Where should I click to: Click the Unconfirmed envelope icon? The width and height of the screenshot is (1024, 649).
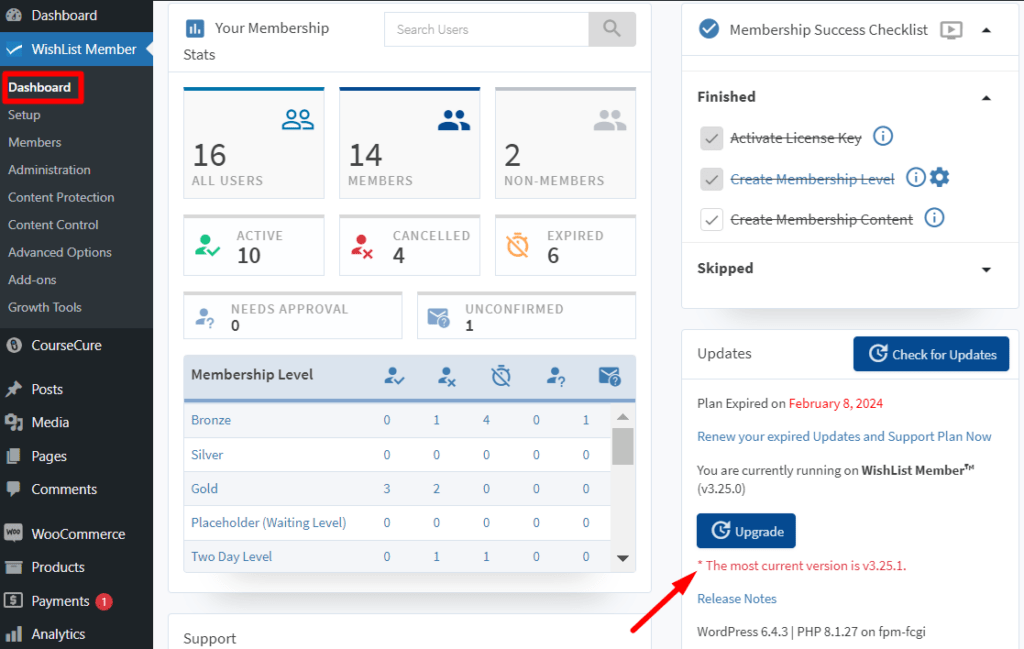(x=438, y=317)
